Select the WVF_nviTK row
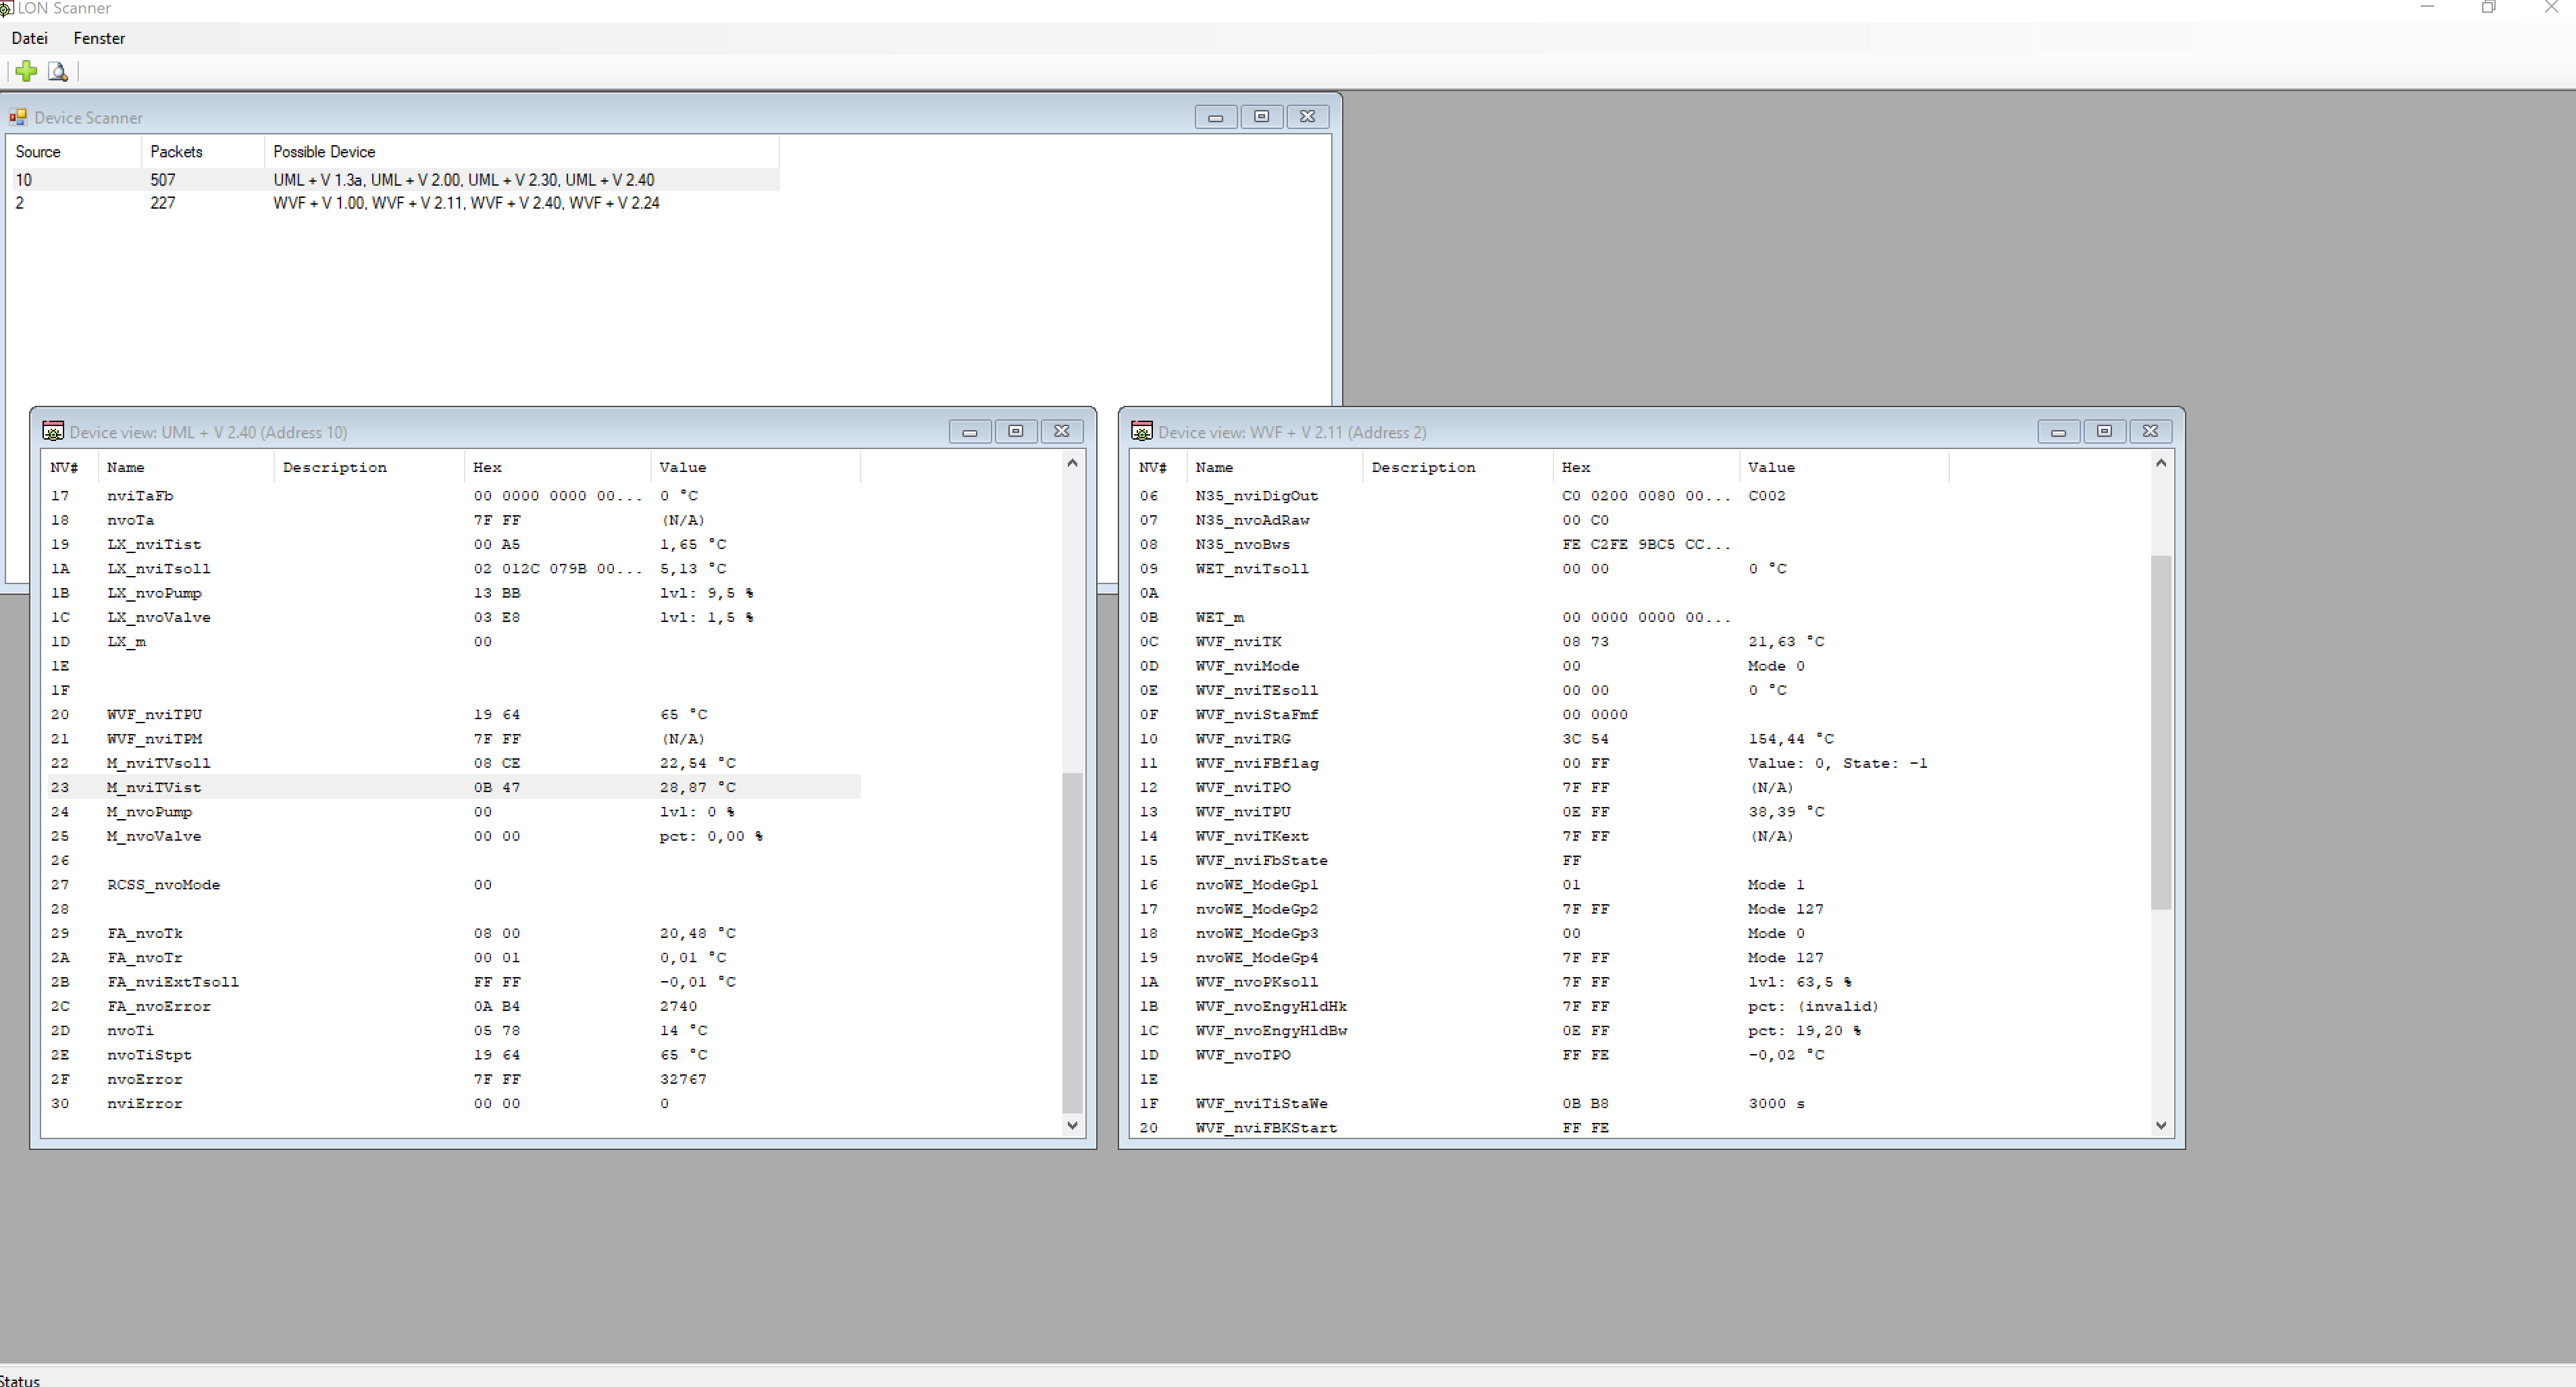This screenshot has width=2576, height=1387. pos(1542,642)
